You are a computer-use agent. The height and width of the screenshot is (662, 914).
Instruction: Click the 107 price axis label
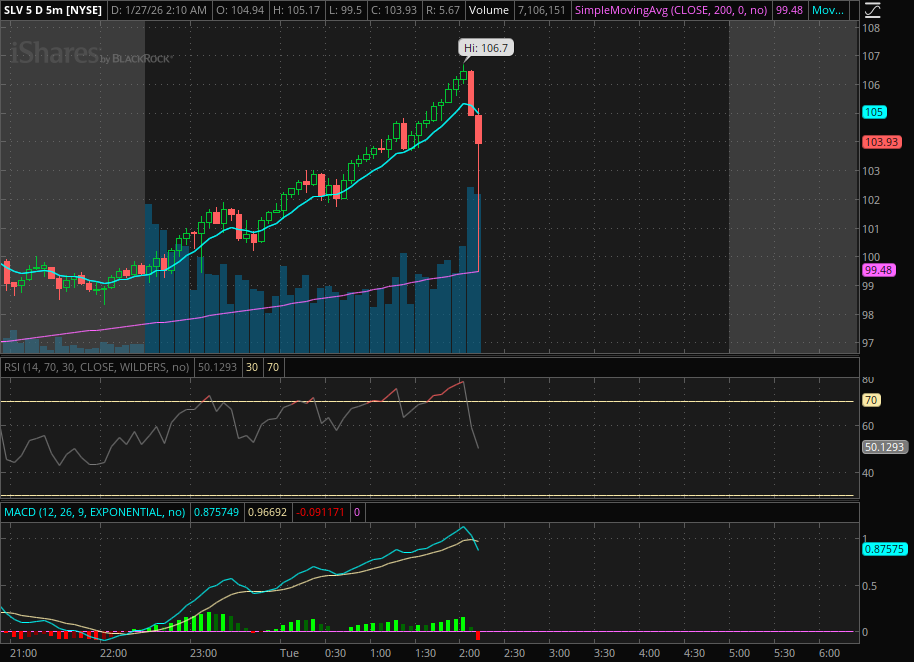[871, 56]
